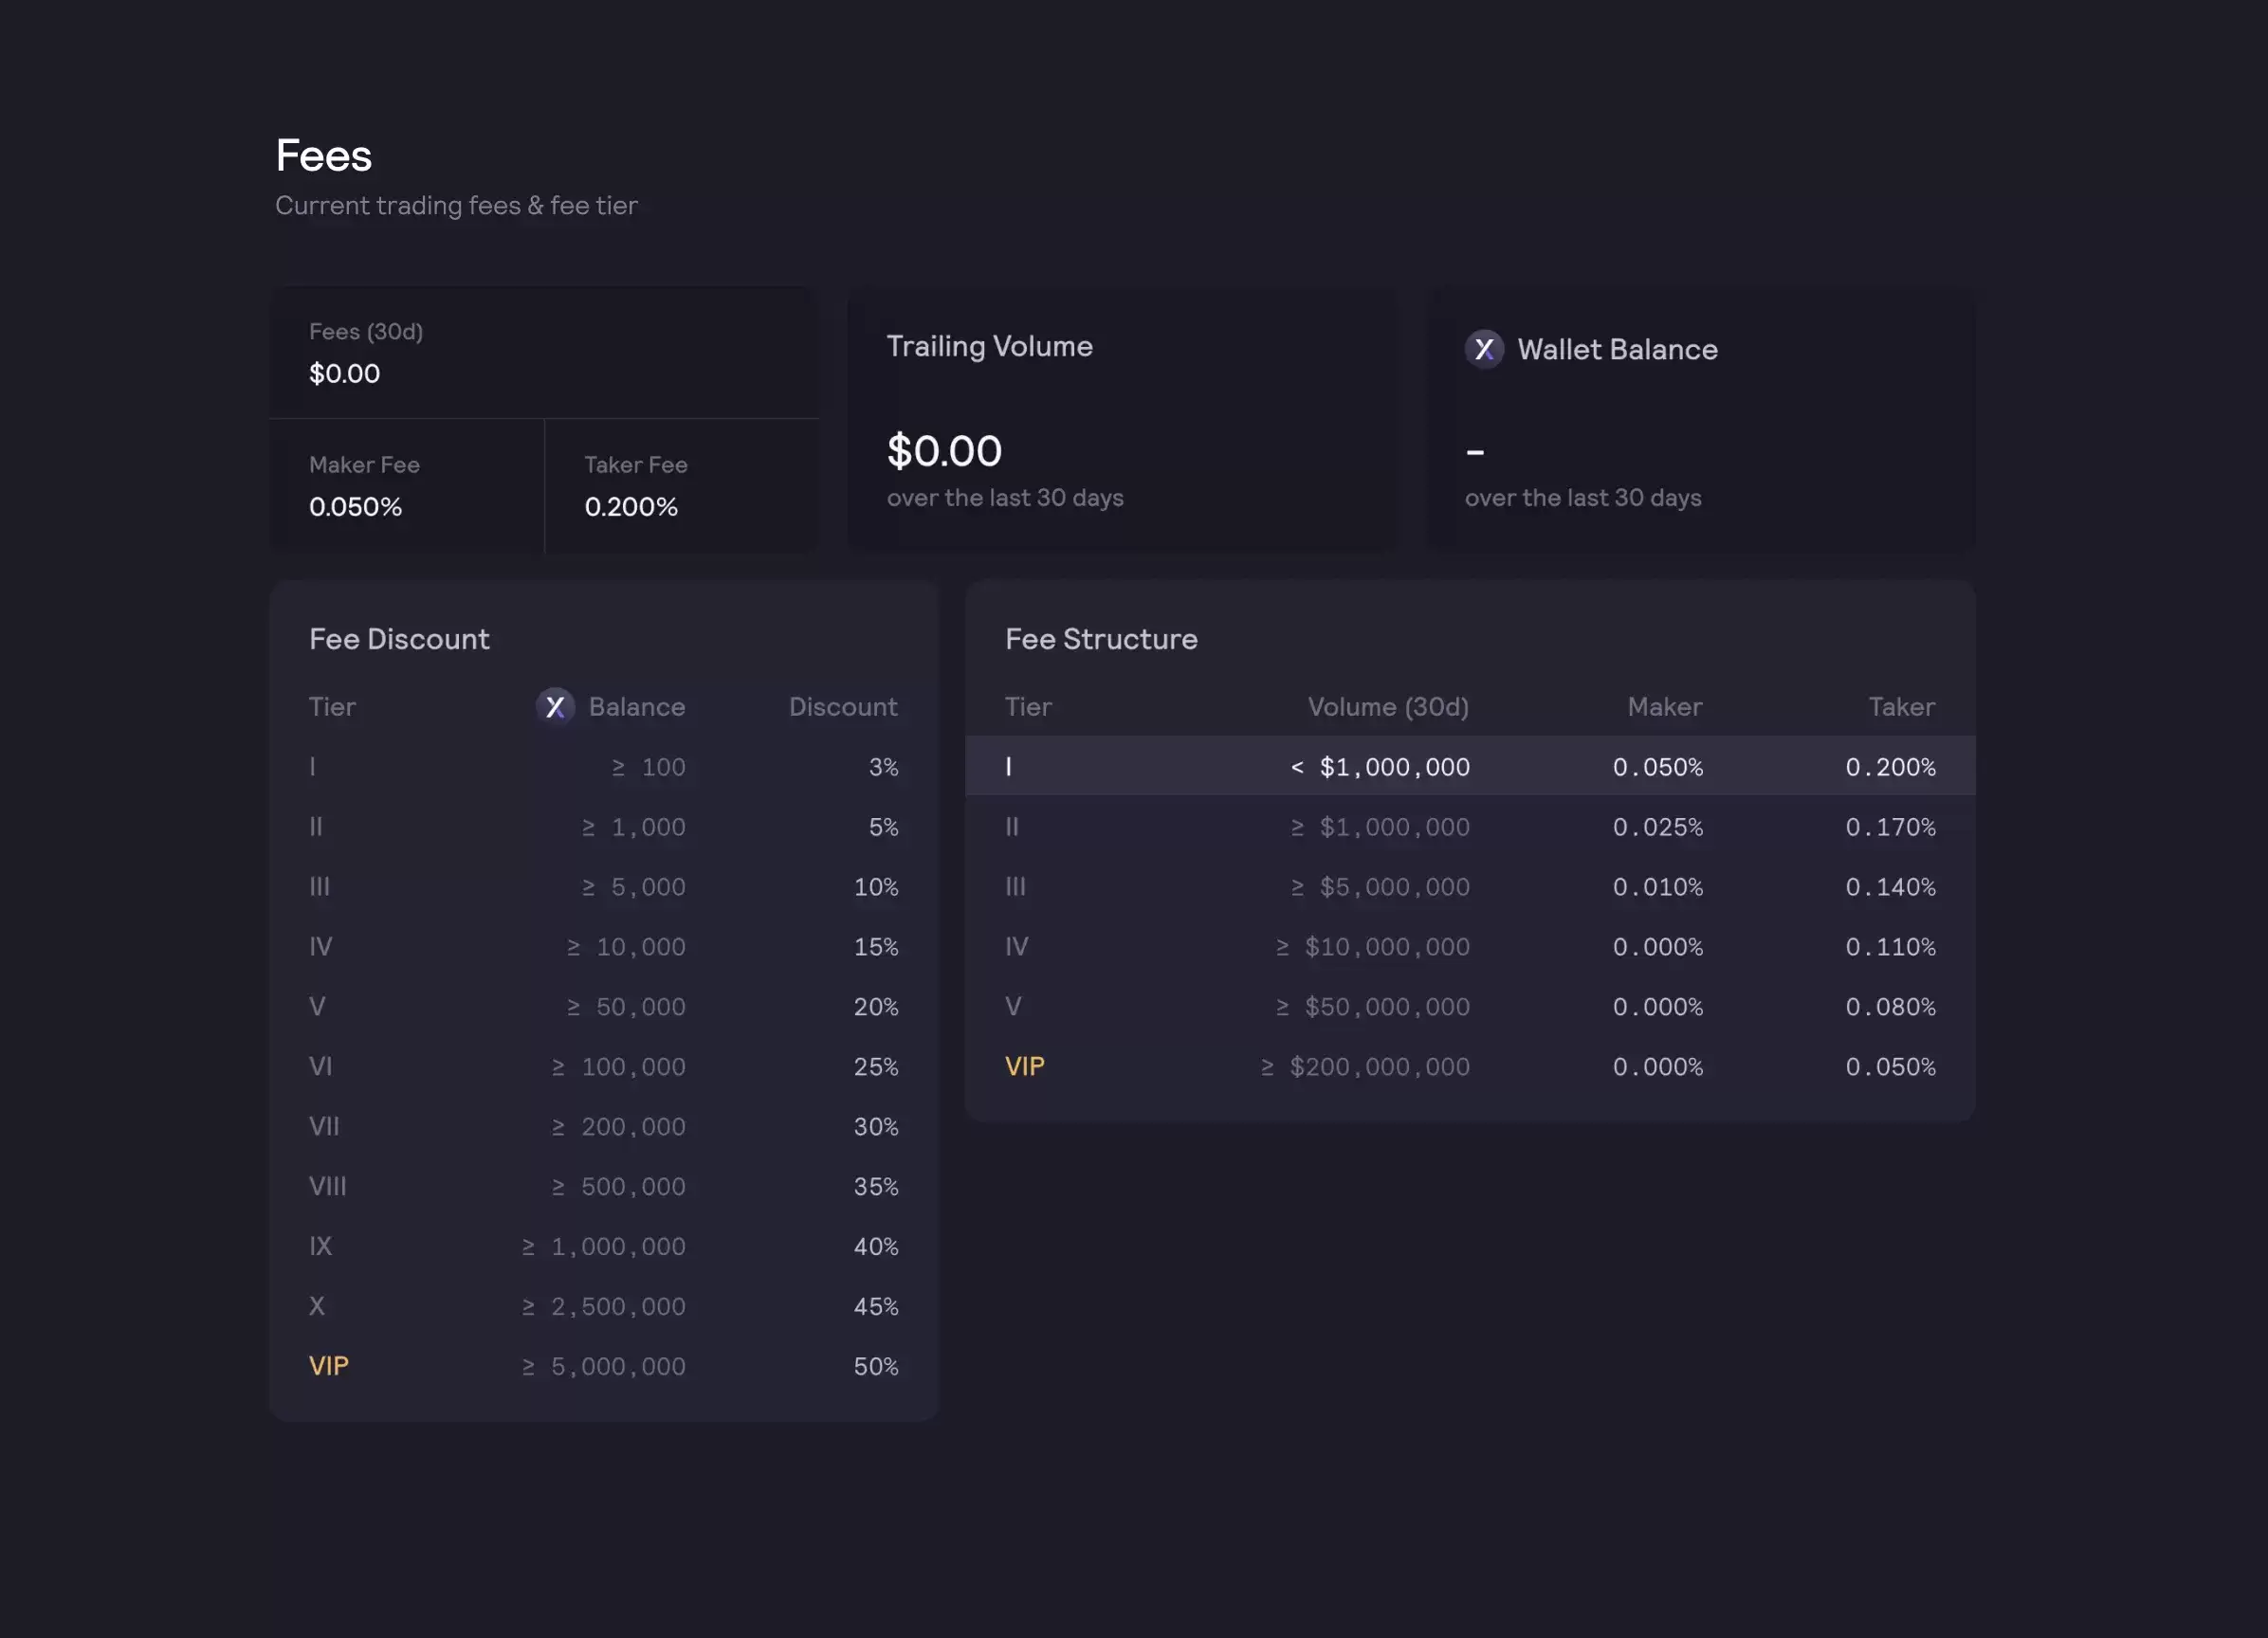This screenshot has width=2268, height=1638.
Task: Click the Maker column header in Fee Structure
Action: [1664, 707]
